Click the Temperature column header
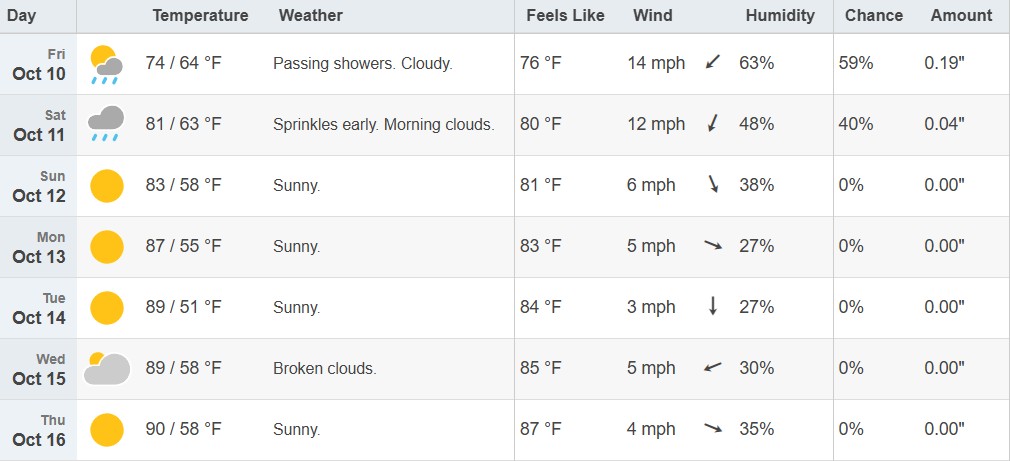Screen dimensions: 1010x461 200,16
